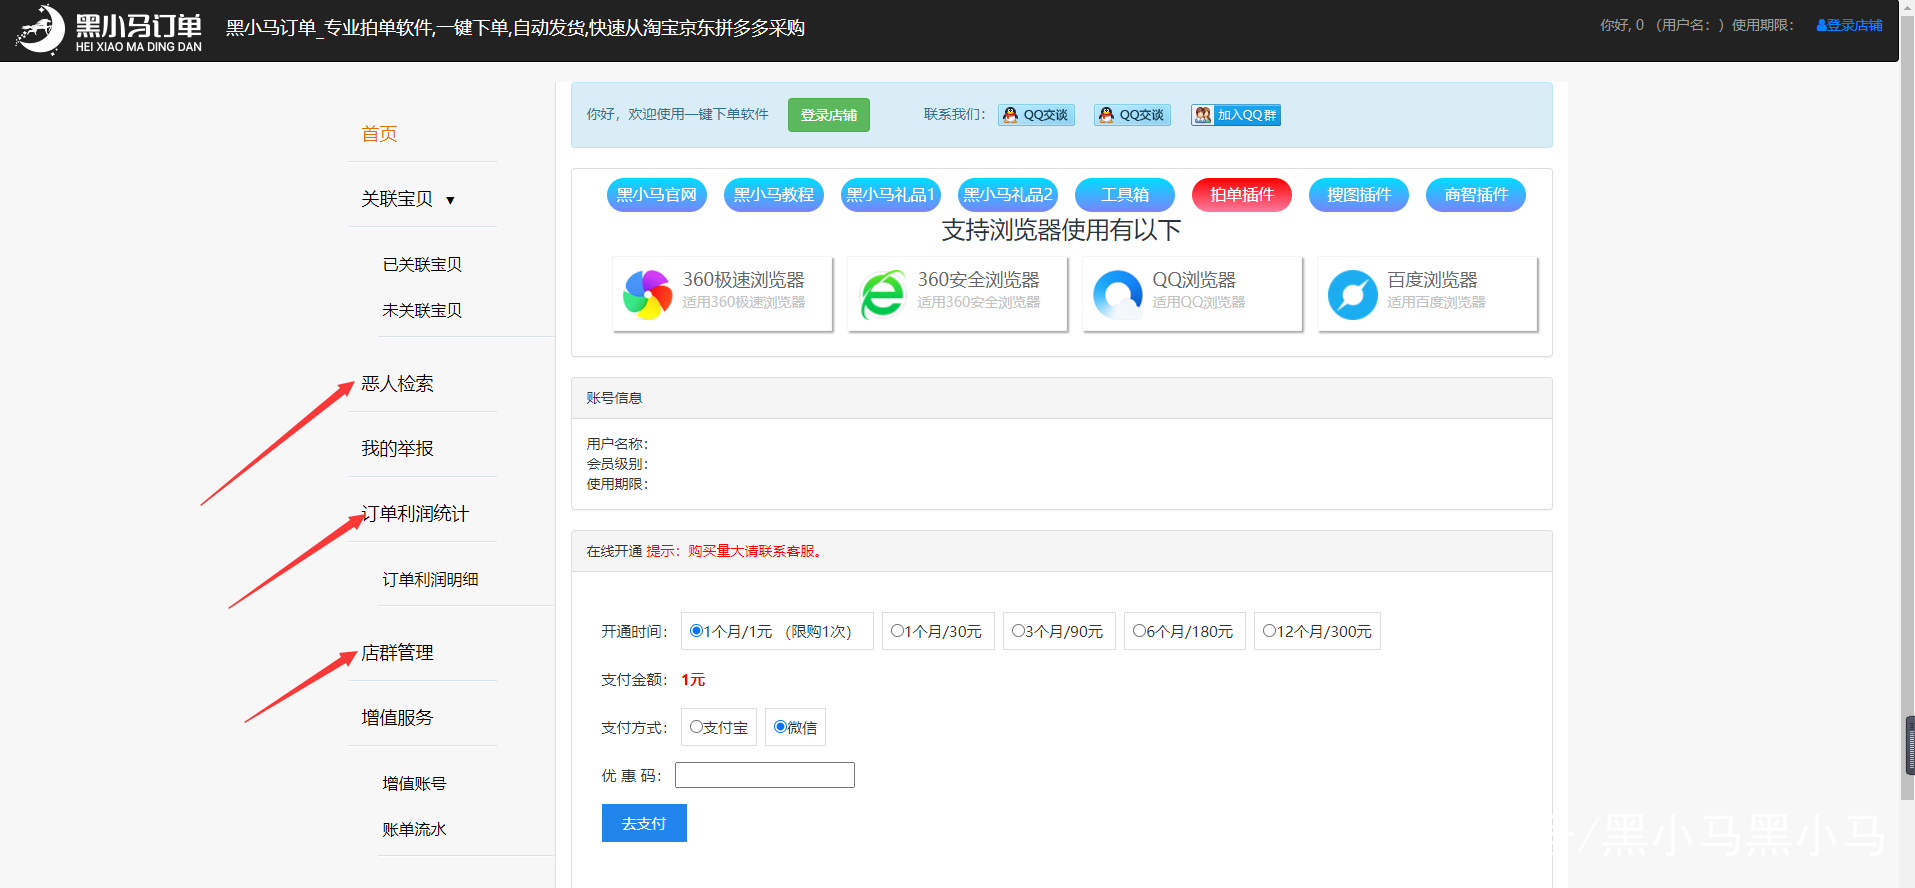This screenshot has height=888, width=1915.
Task: Click the 黑小马礼品1 pill button
Action: (891, 195)
